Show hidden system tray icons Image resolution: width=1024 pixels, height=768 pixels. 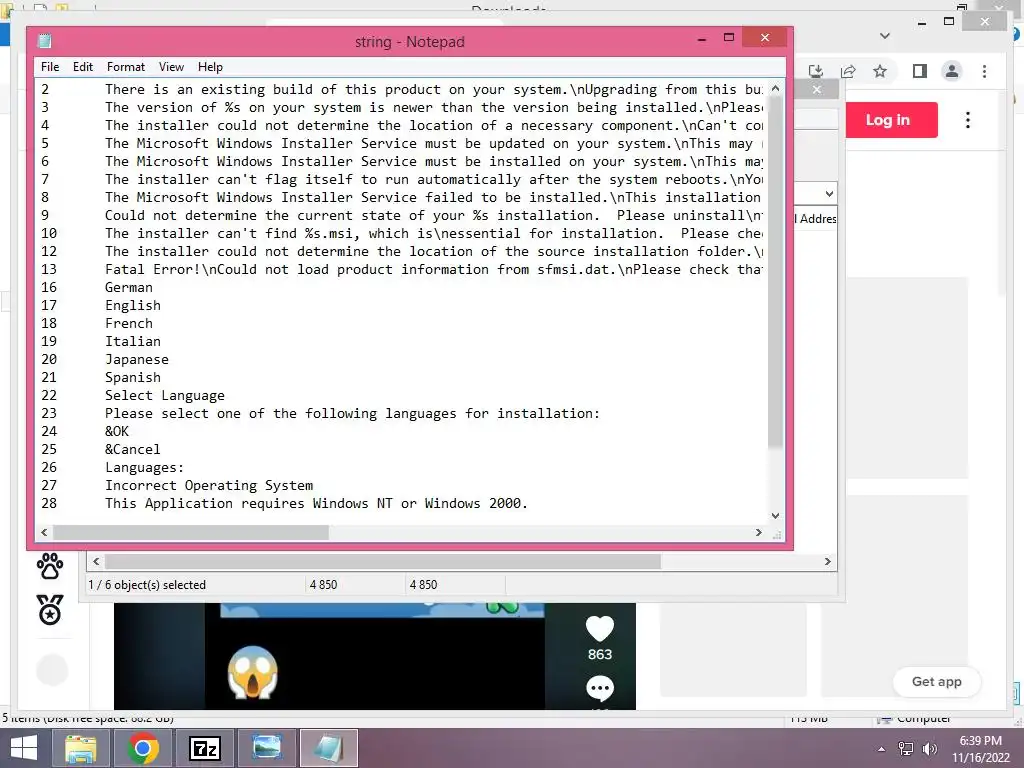[x=882, y=749]
